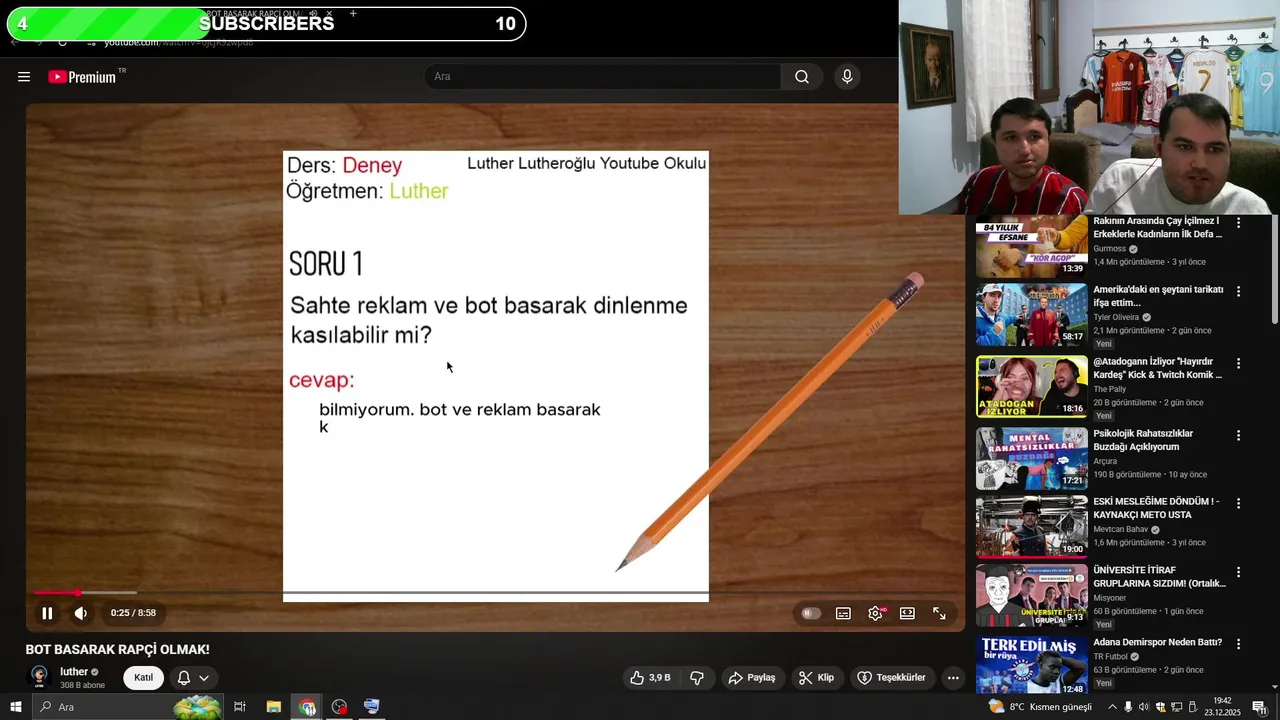This screenshot has height=720, width=1280.
Task: Open the tray microphone icon
Action: pos(1128,707)
